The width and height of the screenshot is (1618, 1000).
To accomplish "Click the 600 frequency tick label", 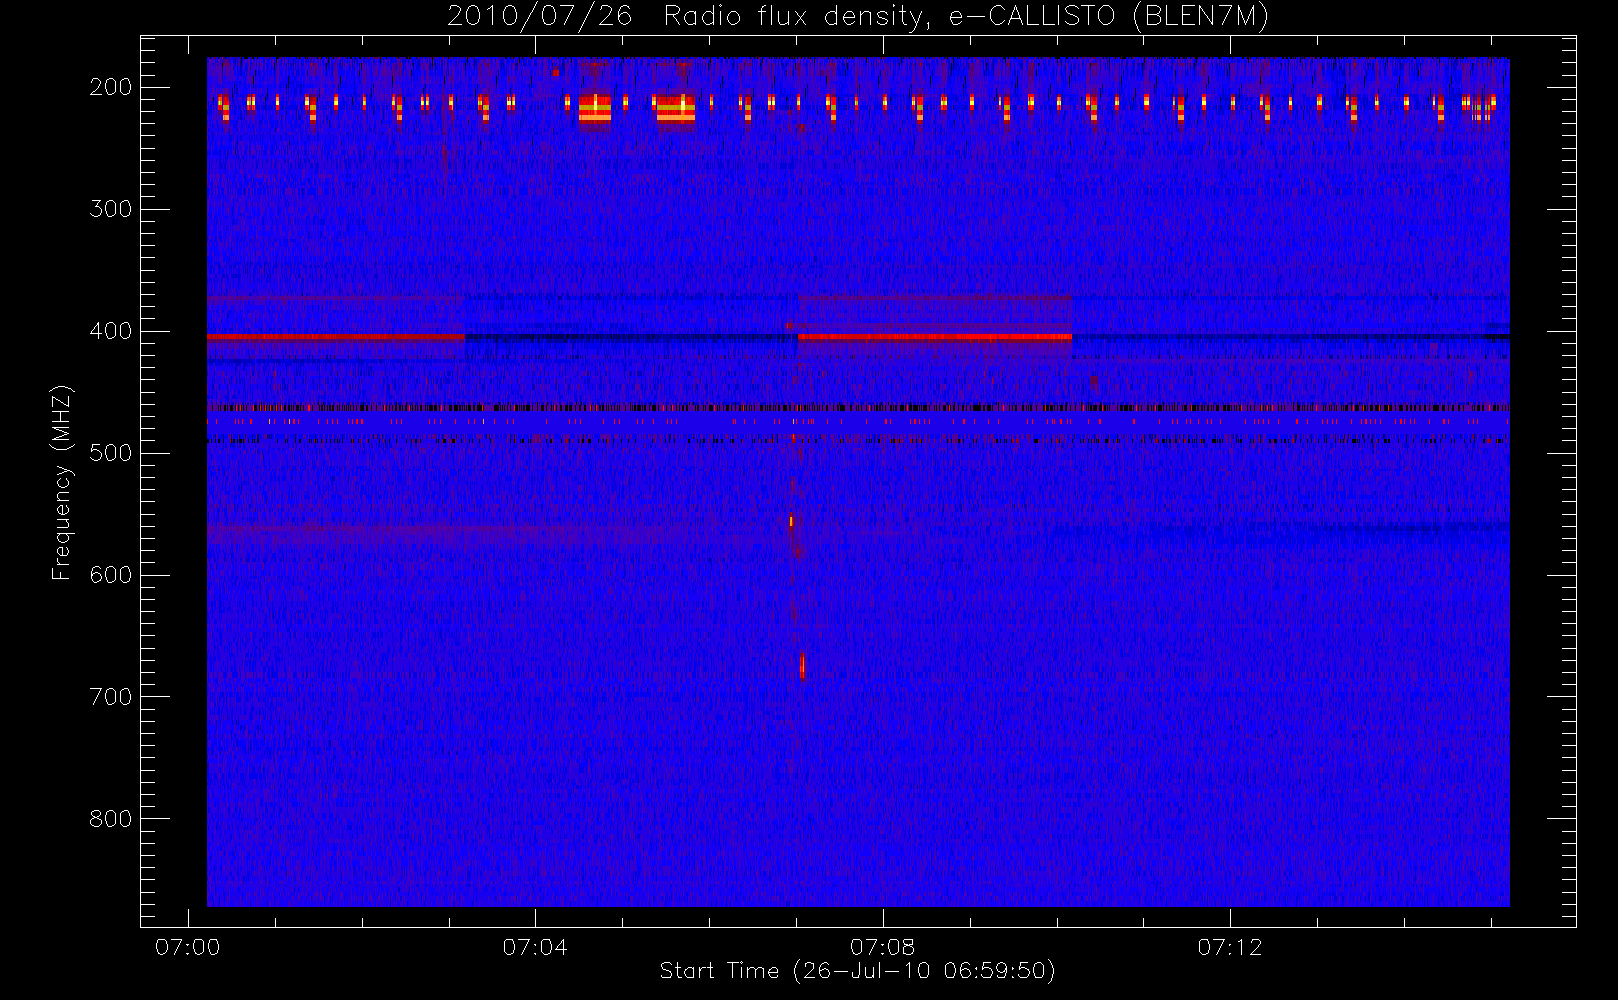I will [x=111, y=575].
